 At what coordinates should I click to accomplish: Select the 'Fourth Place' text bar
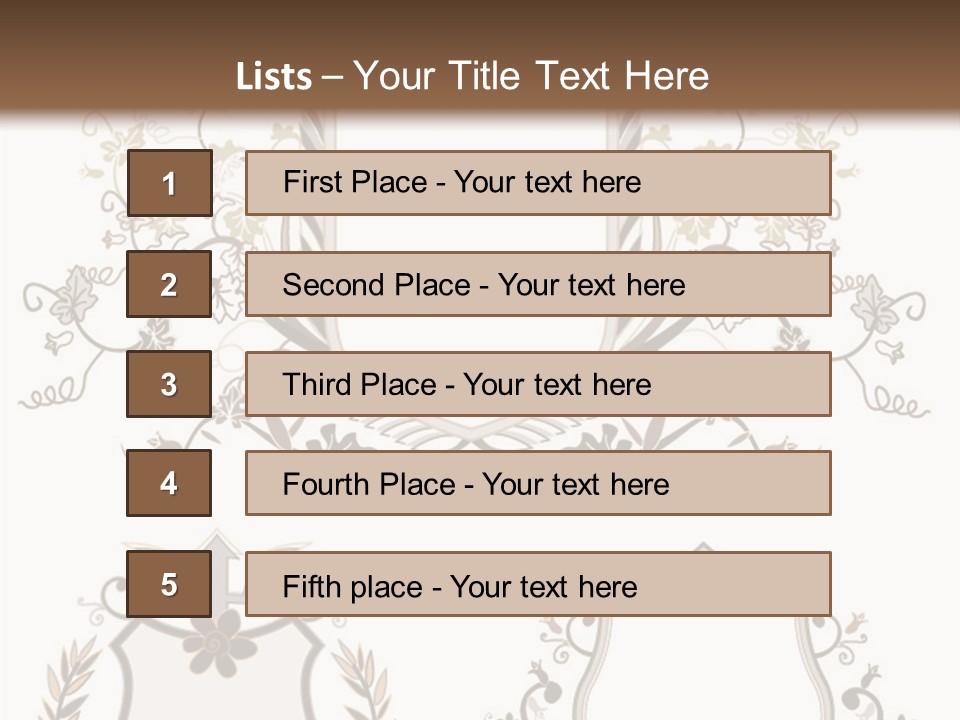(538, 483)
